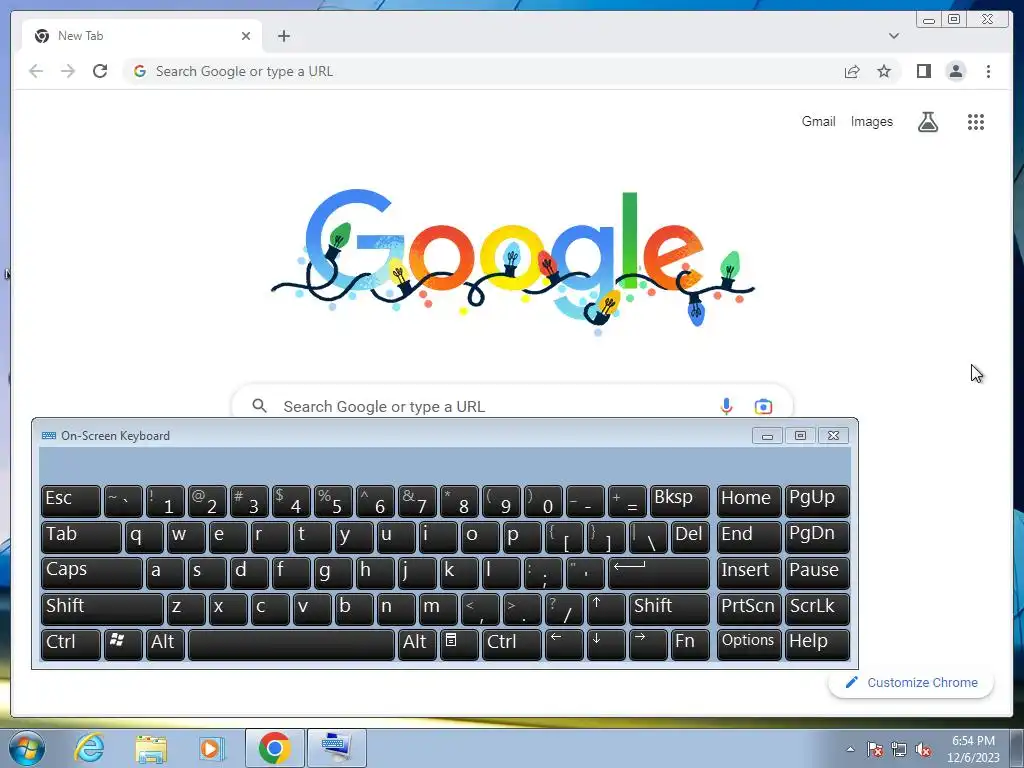Image resolution: width=1024 pixels, height=768 pixels.
Task: Open Chrome side panel icon
Action: click(x=923, y=71)
